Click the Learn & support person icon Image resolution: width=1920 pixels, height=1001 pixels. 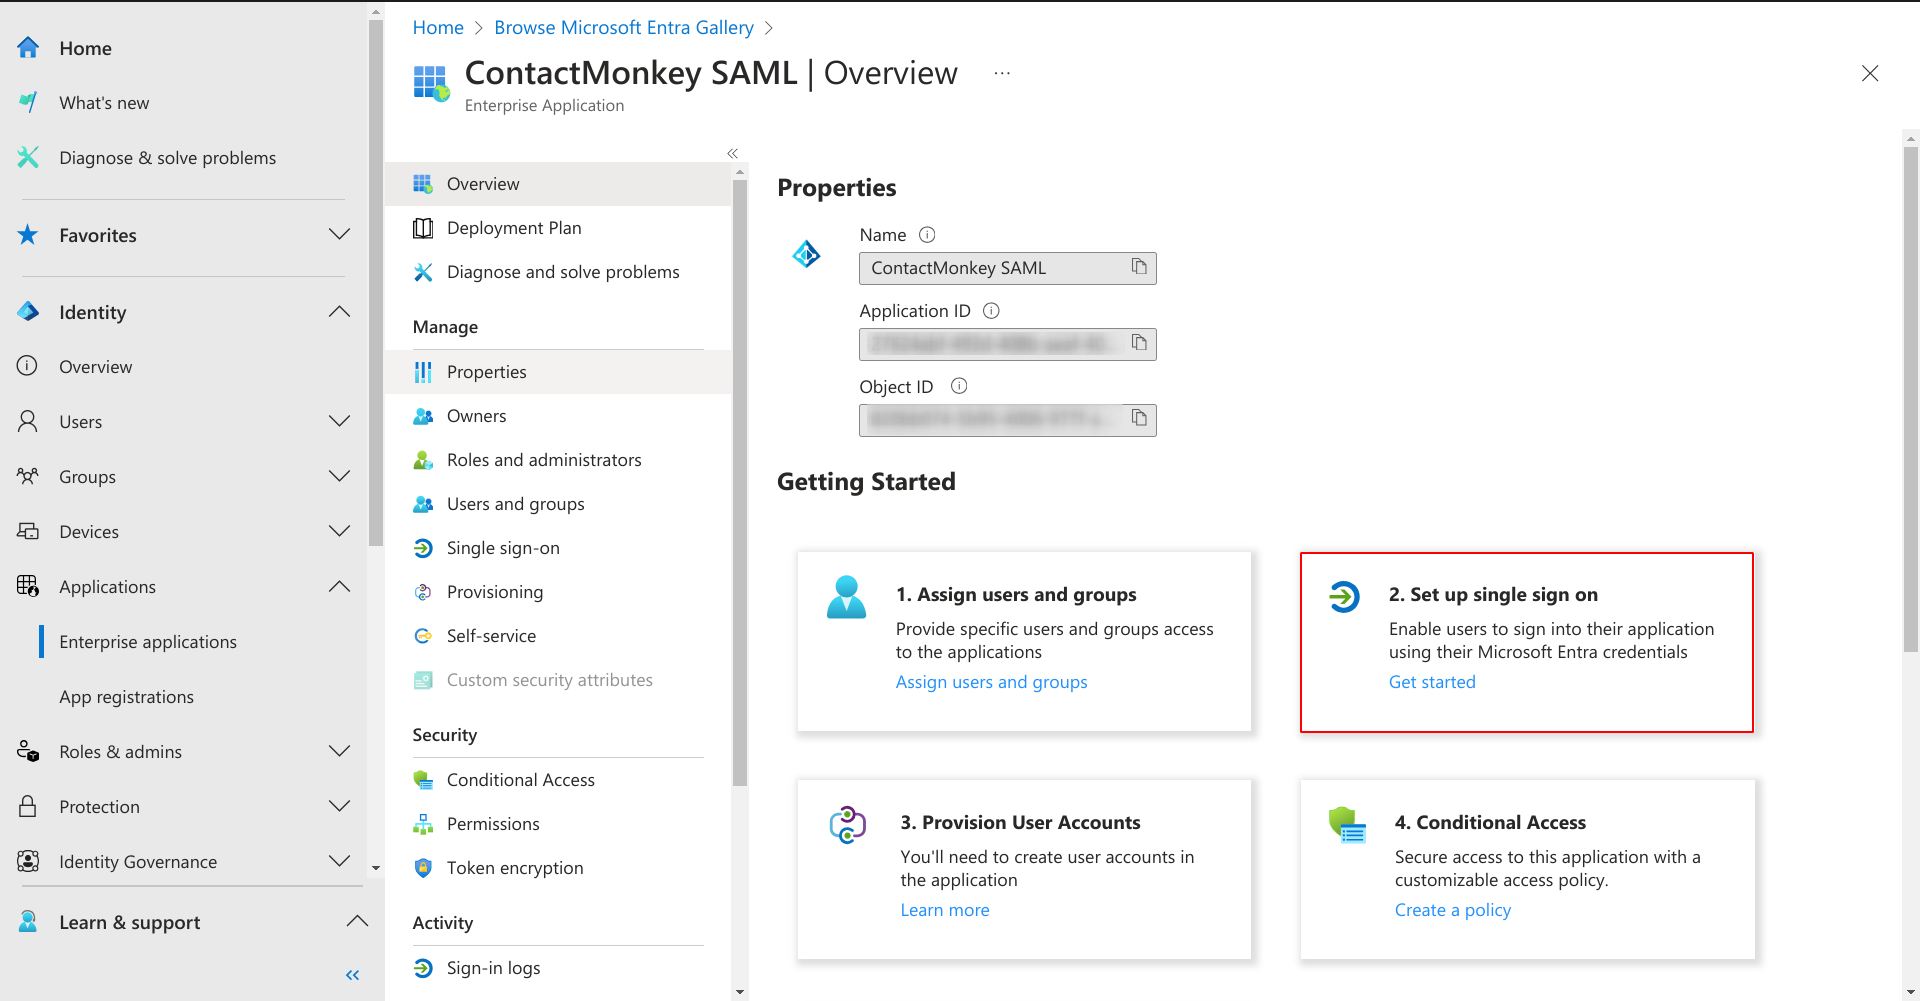(x=28, y=922)
